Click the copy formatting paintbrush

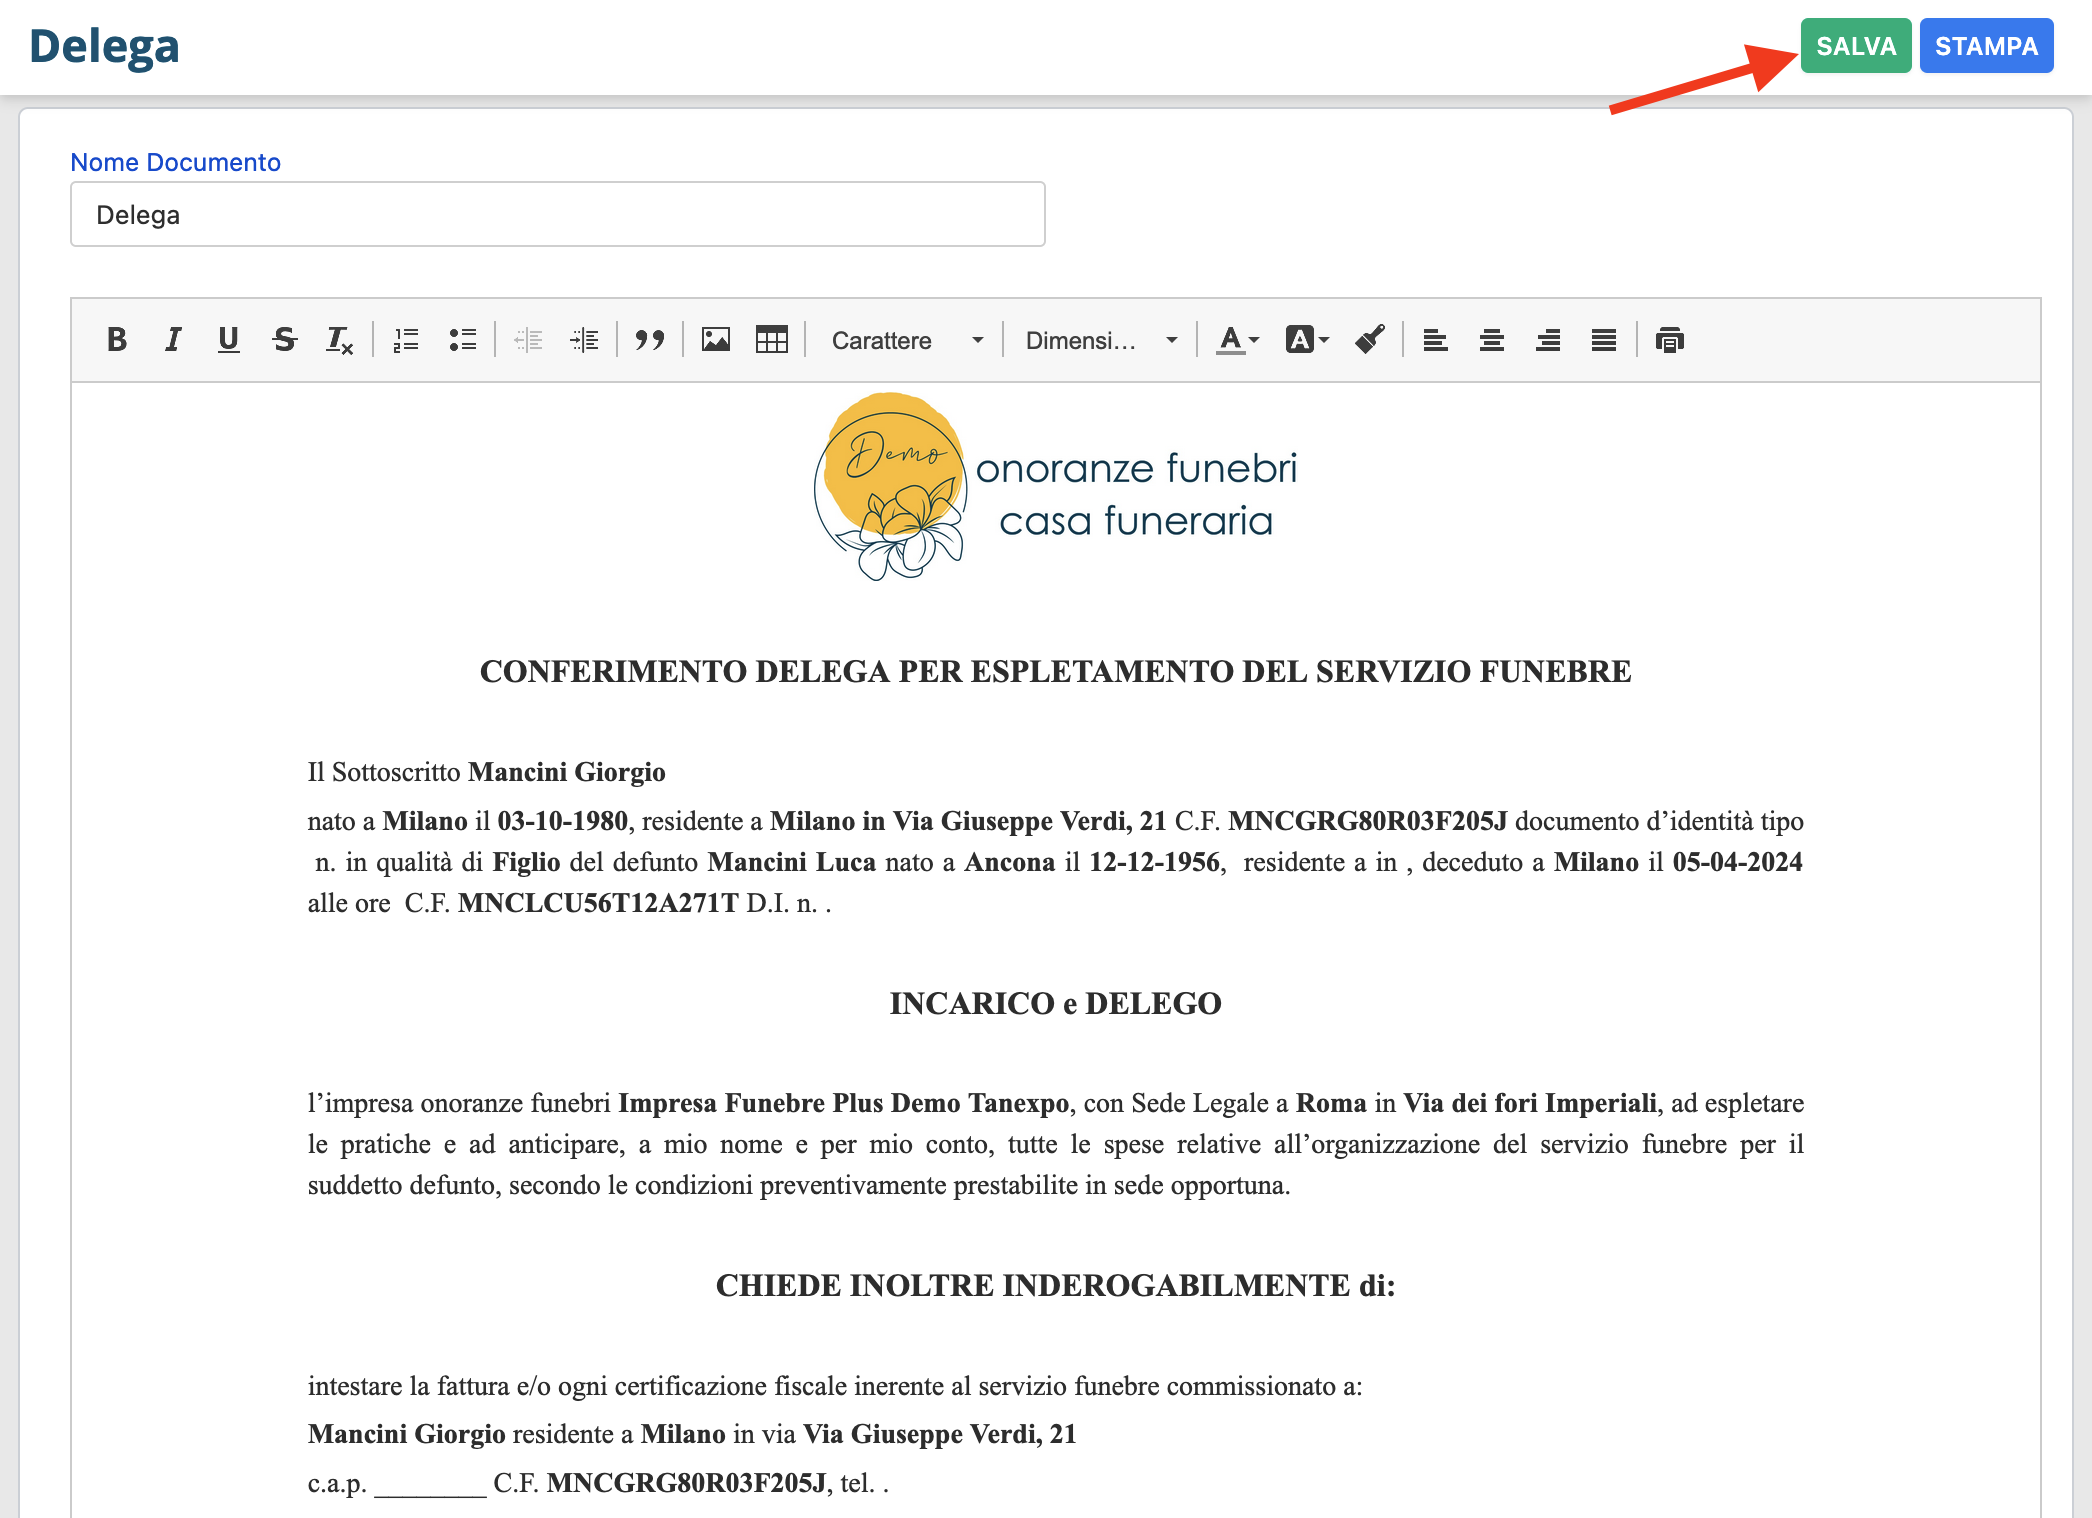tap(1370, 340)
